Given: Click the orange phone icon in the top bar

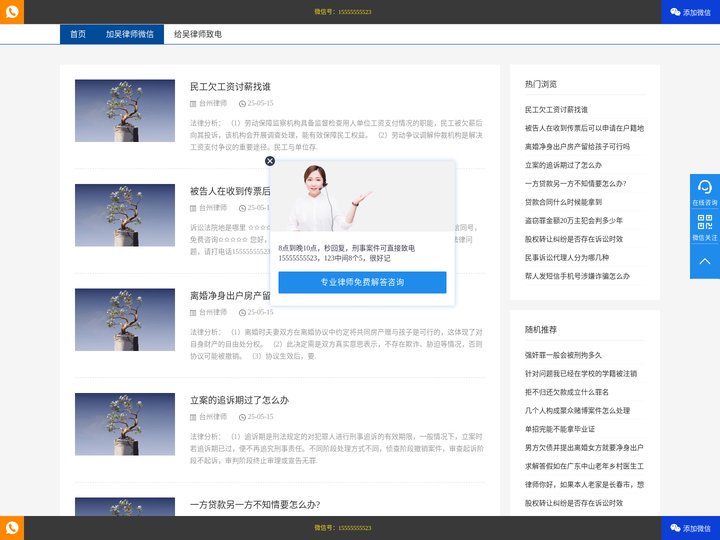Looking at the screenshot, I should [x=12, y=11].
